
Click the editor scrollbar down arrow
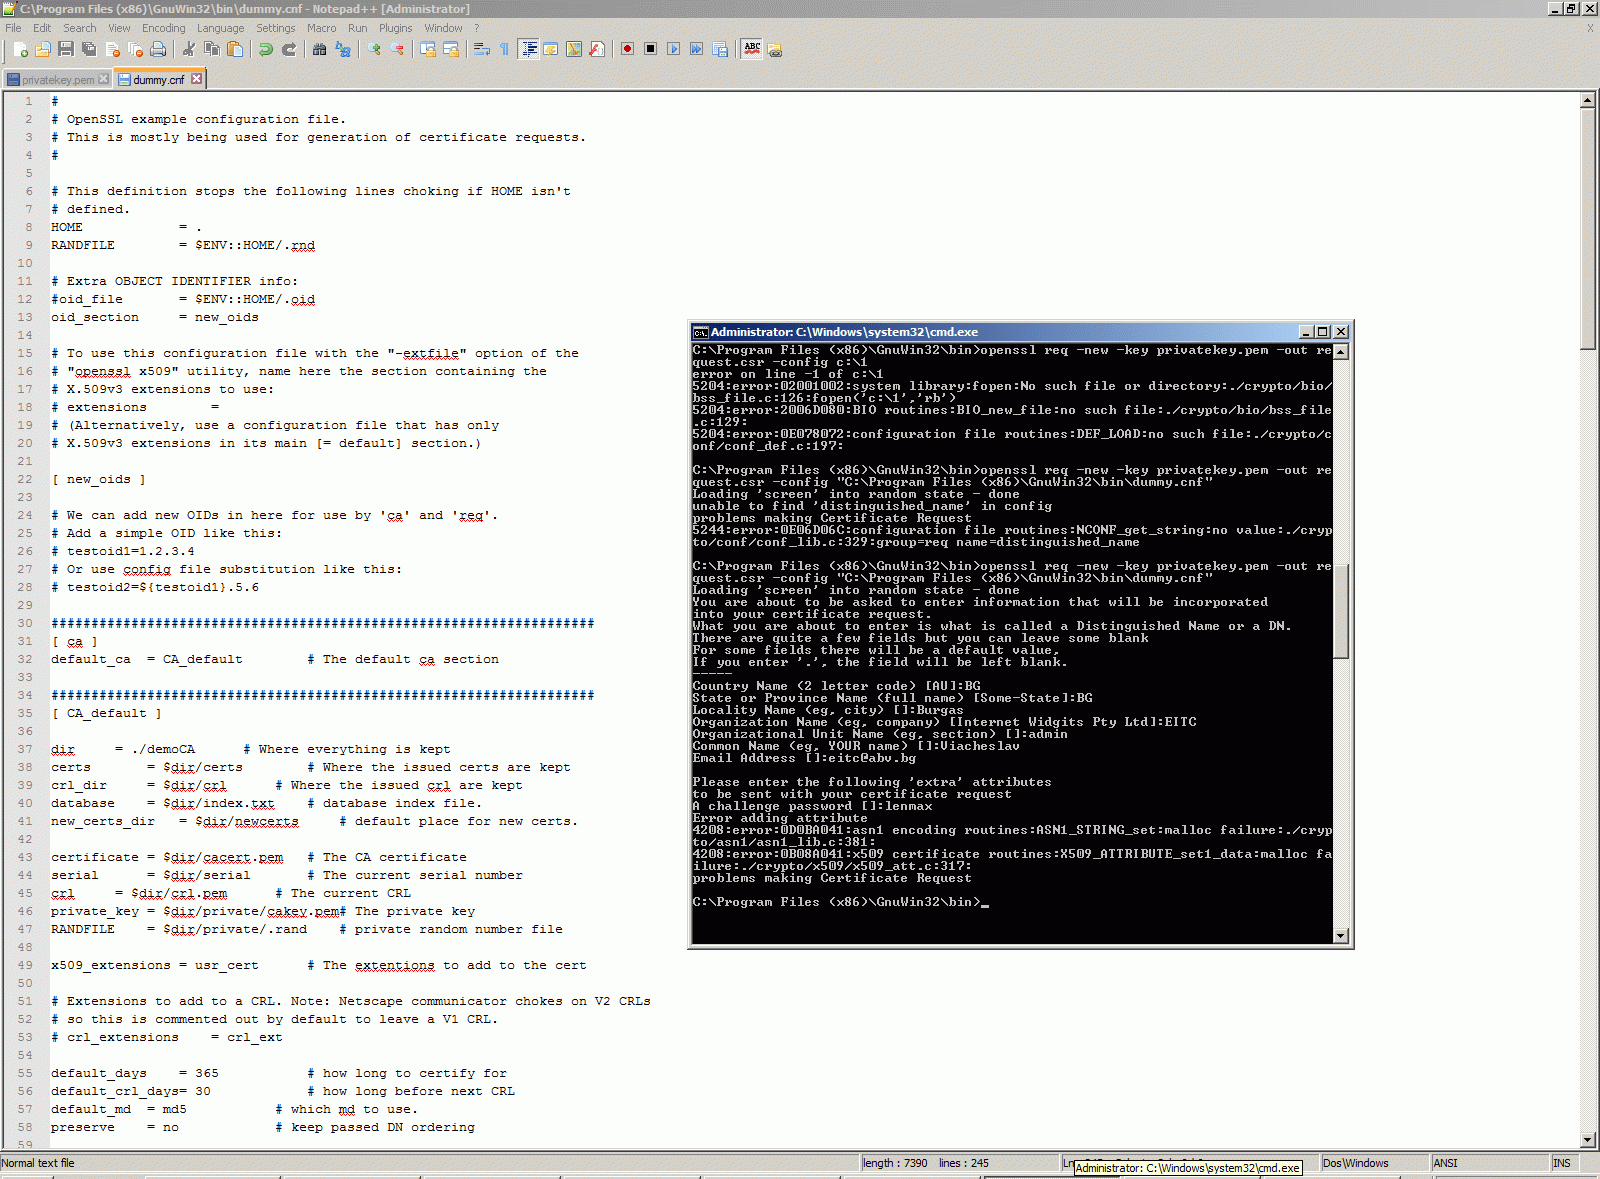coord(1588,1140)
